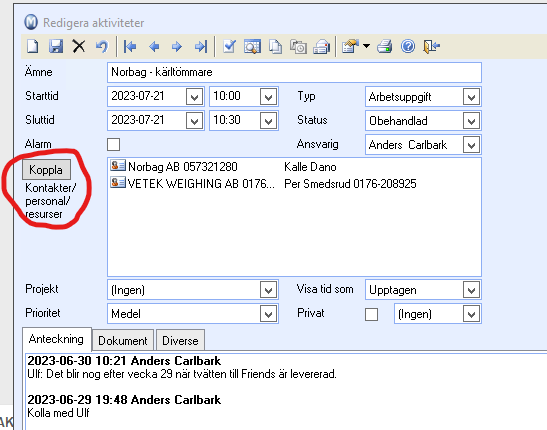Screen dimensions: 547x430
Task: Expand the Prioritet dropdown showing Medel
Action: (x=268, y=314)
